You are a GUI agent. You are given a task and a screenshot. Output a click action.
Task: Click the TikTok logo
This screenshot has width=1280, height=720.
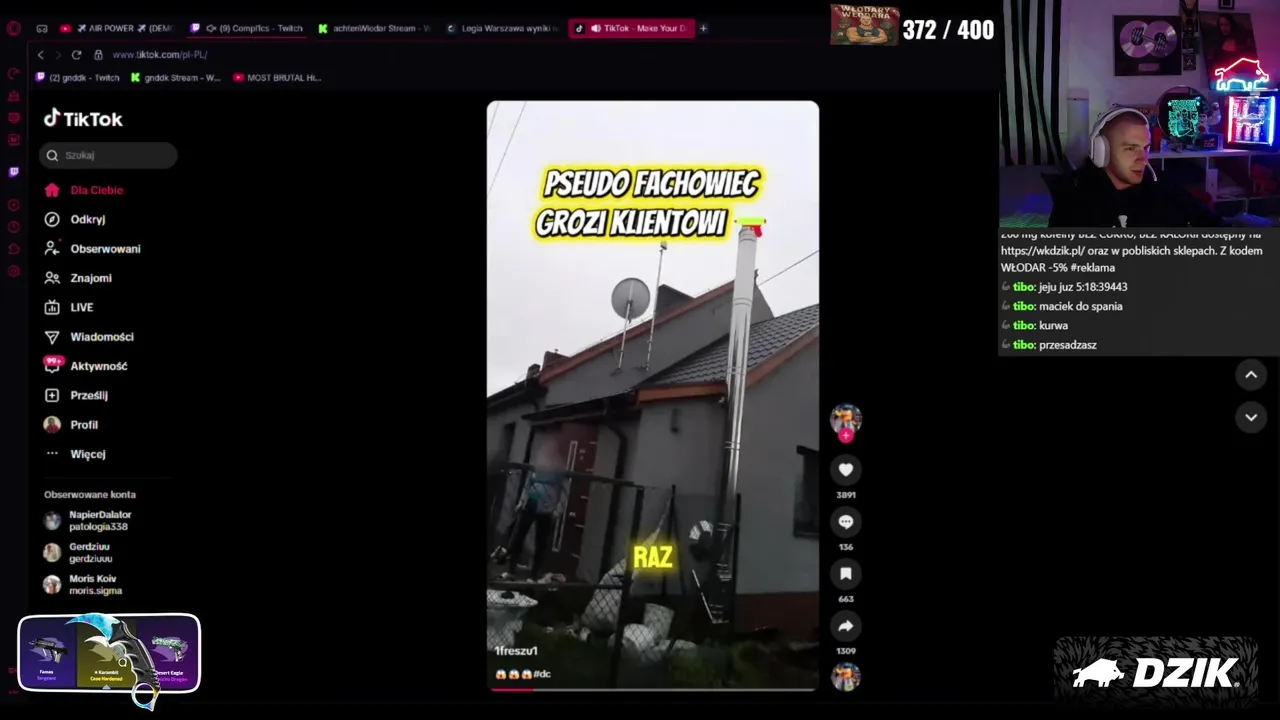pyautogui.click(x=83, y=119)
